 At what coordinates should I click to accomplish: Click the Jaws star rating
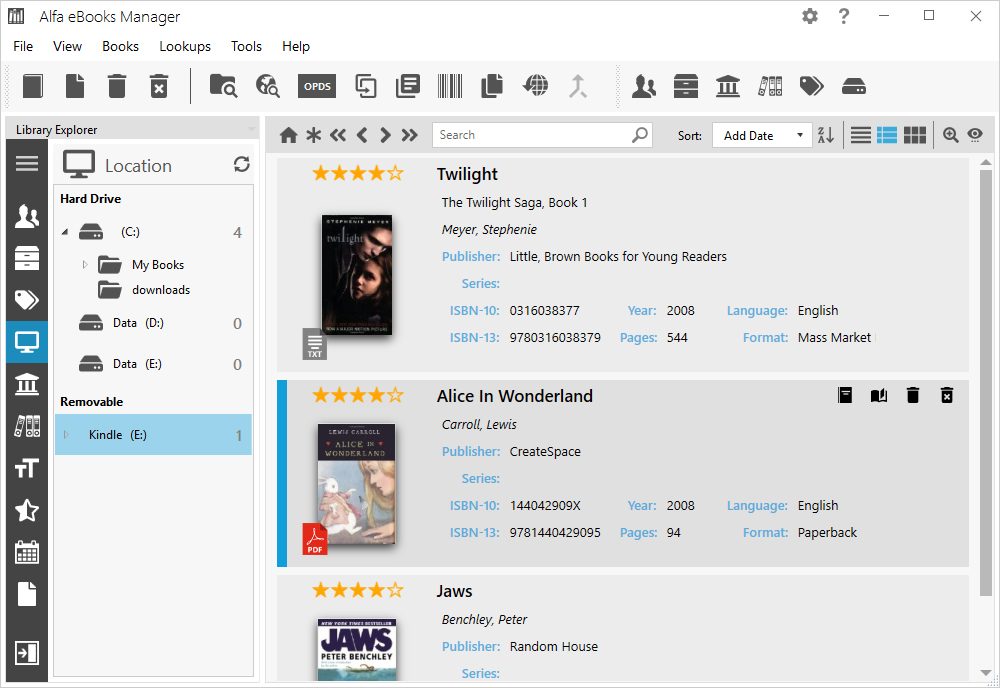tap(358, 590)
